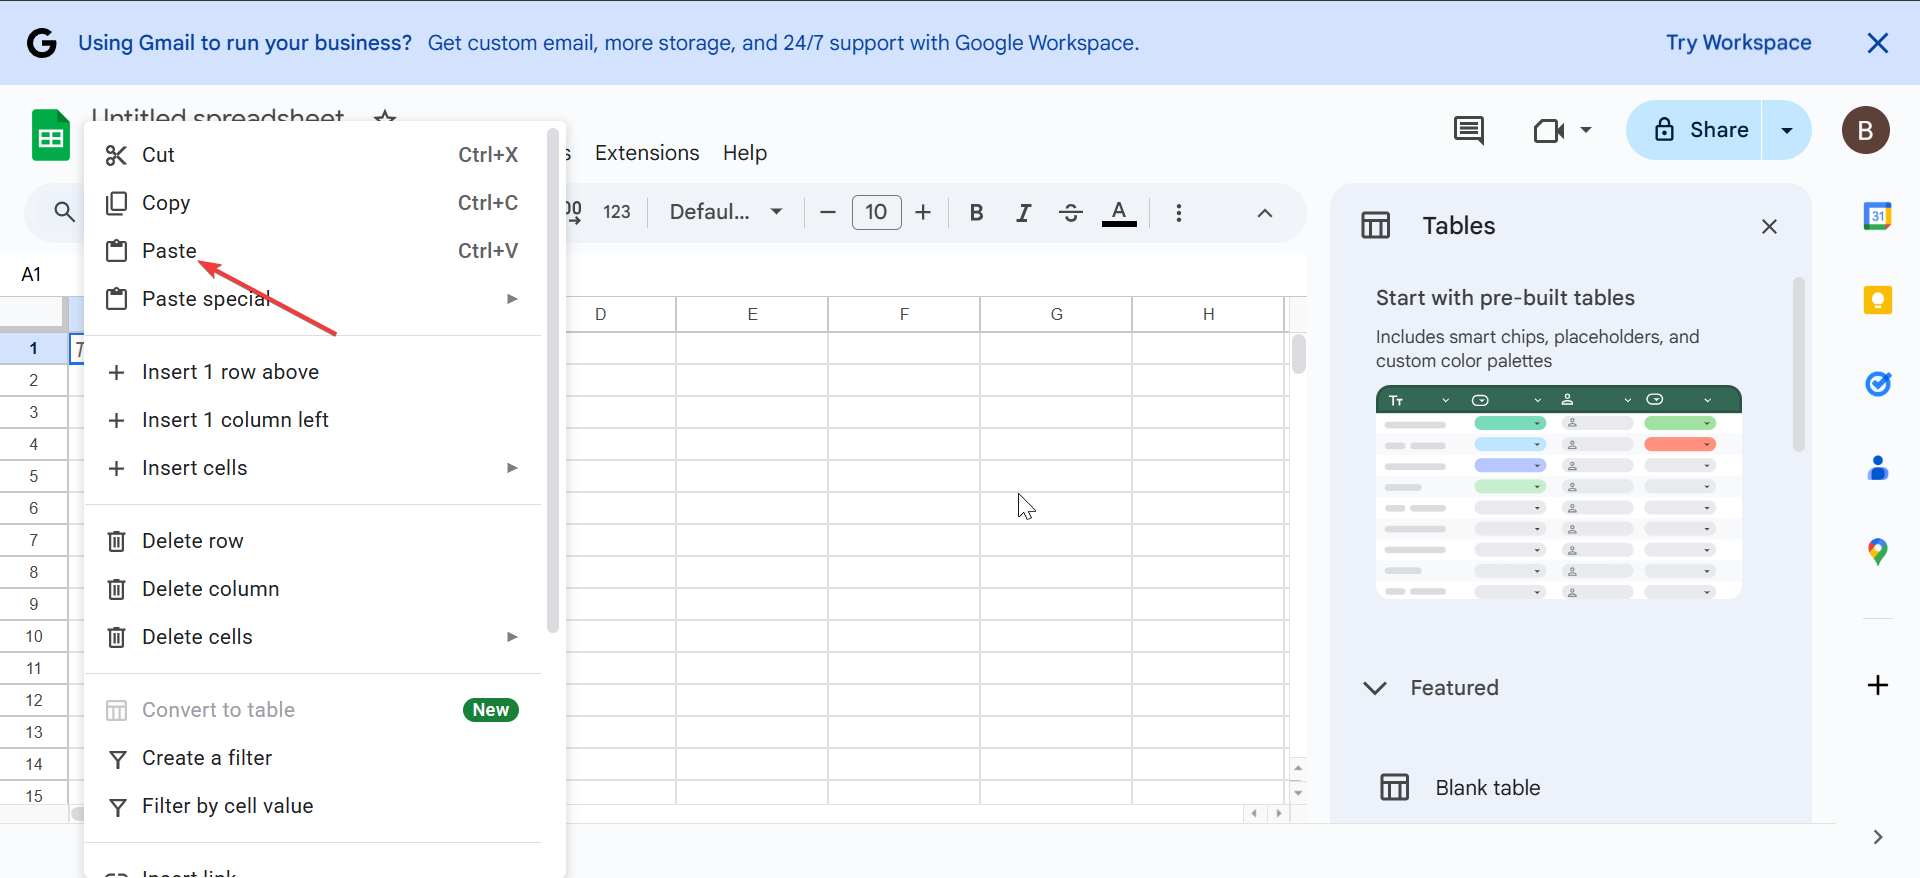Open the number format 123 menu
Screen dimensions: 1920x878
pyautogui.click(x=617, y=212)
